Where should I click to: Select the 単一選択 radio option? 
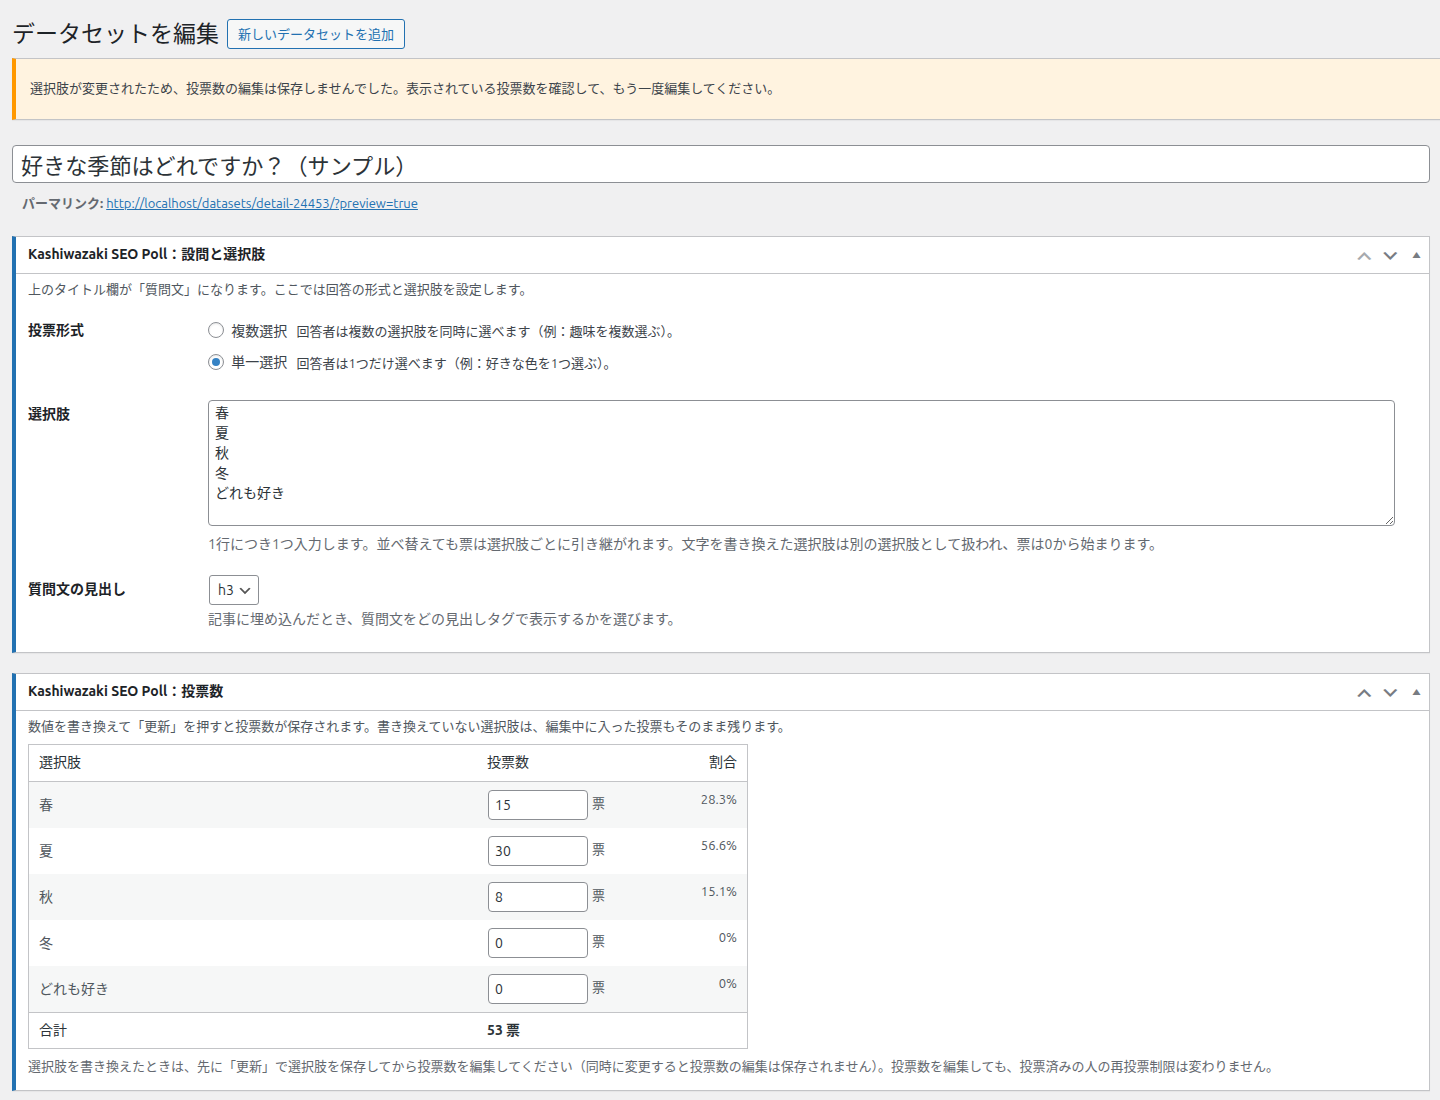pos(216,362)
